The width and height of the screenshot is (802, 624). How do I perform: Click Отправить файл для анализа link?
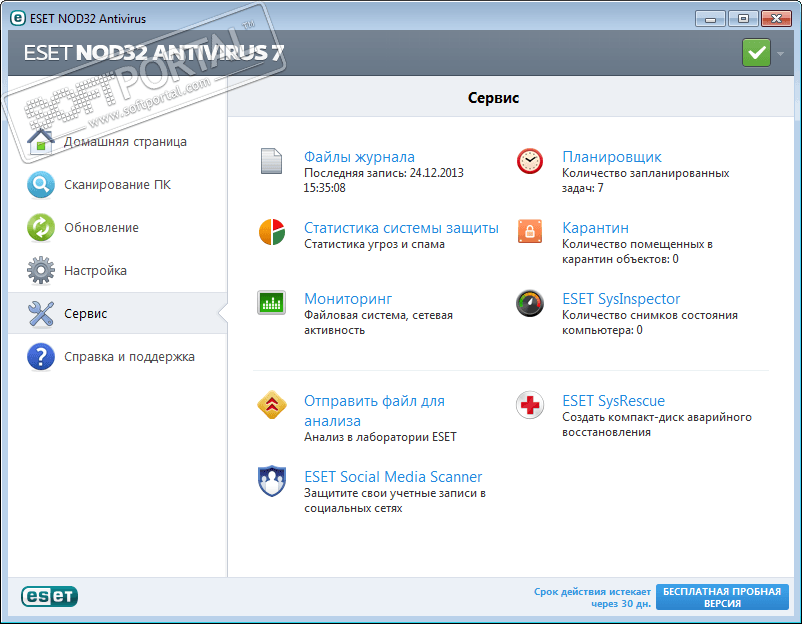pyautogui.click(x=374, y=411)
